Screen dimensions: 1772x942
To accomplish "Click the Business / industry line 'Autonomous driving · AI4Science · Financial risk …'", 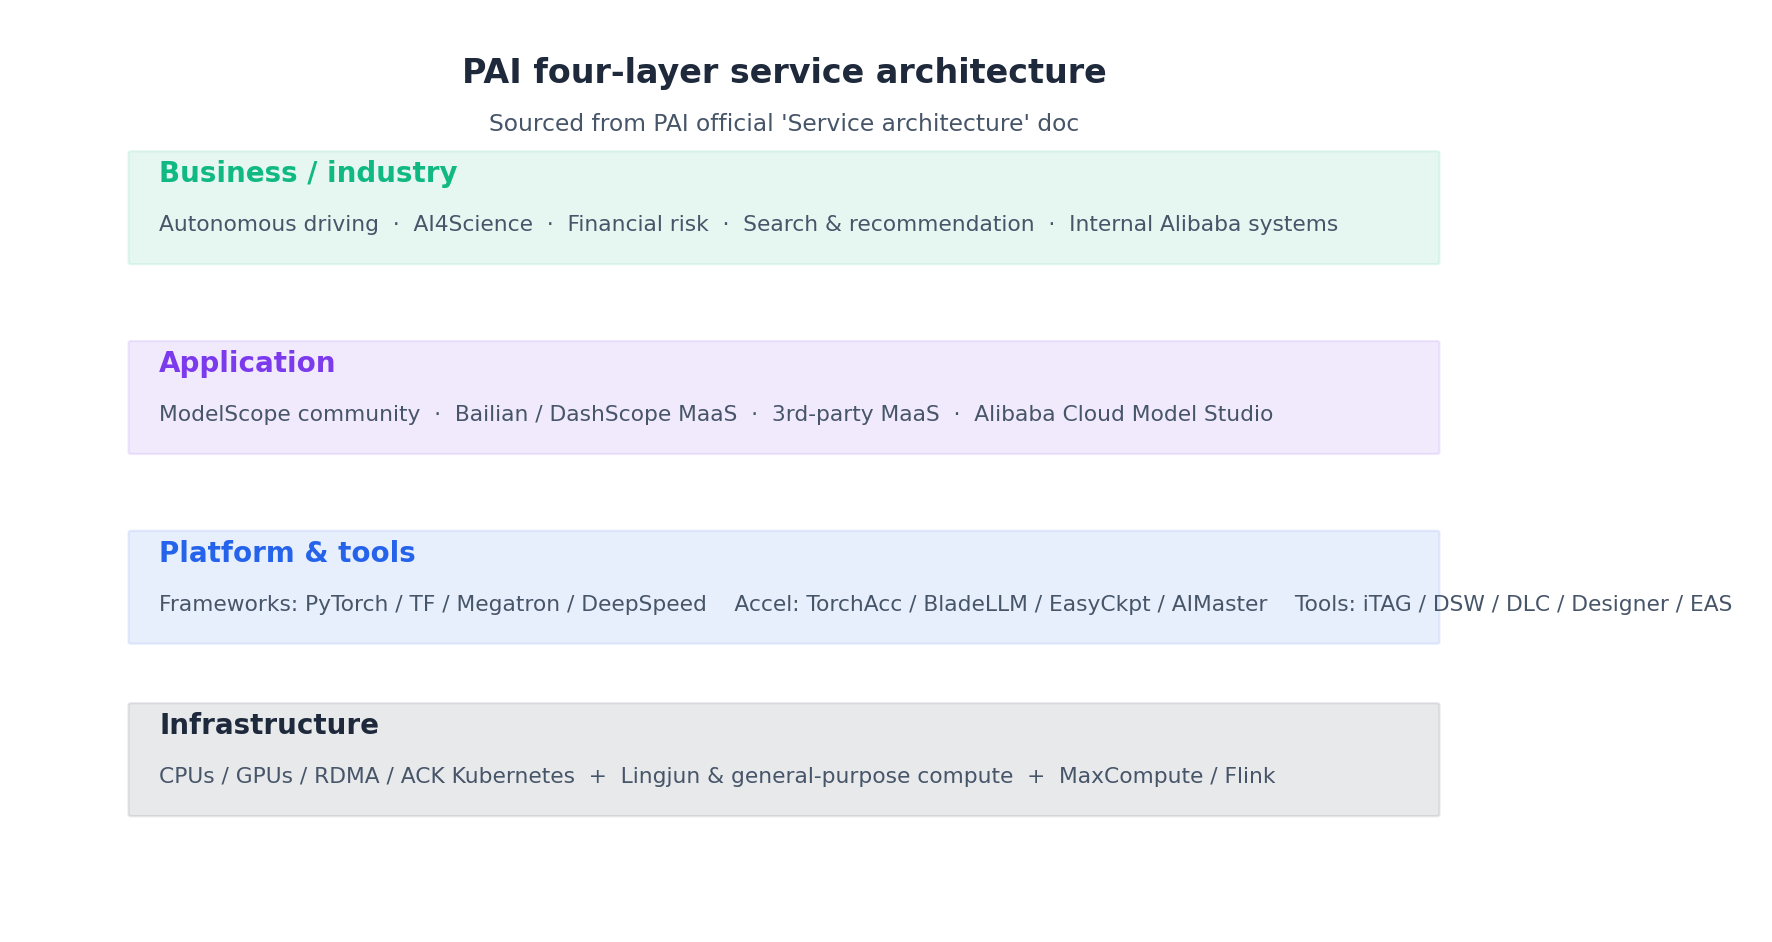I will pyautogui.click(x=748, y=224).
